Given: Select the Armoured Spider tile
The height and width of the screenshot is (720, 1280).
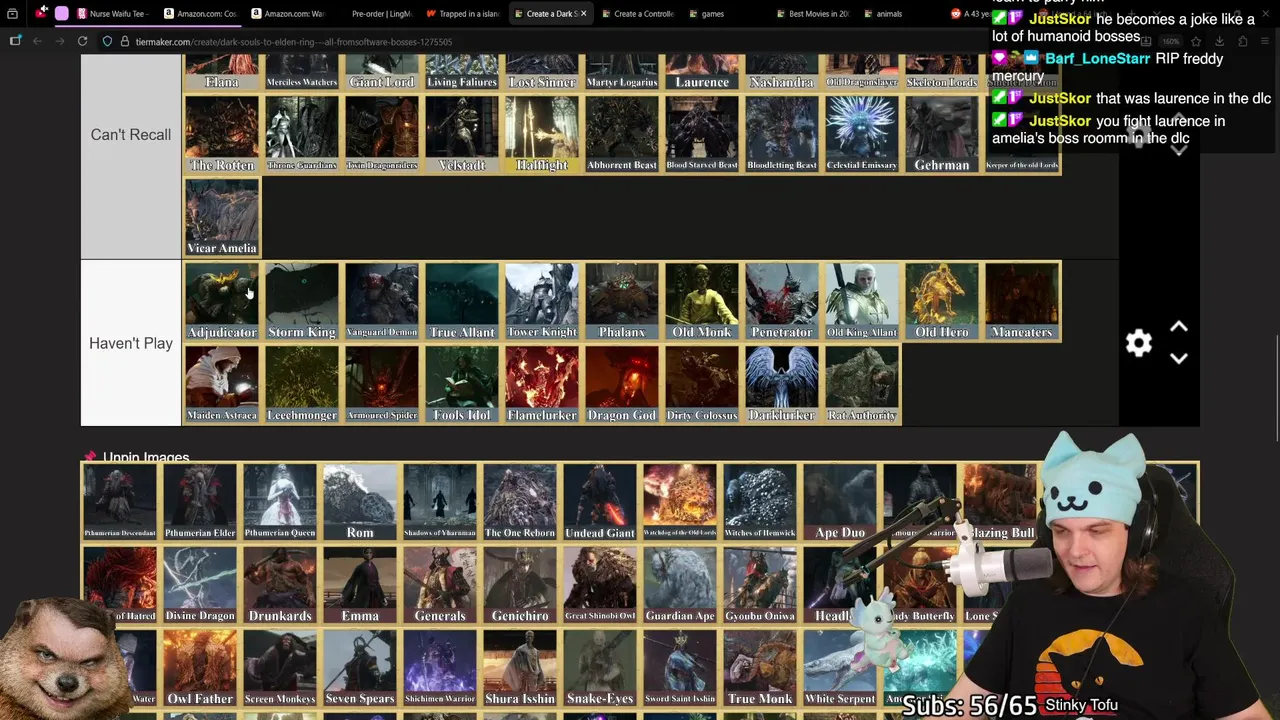Looking at the screenshot, I should 382,384.
